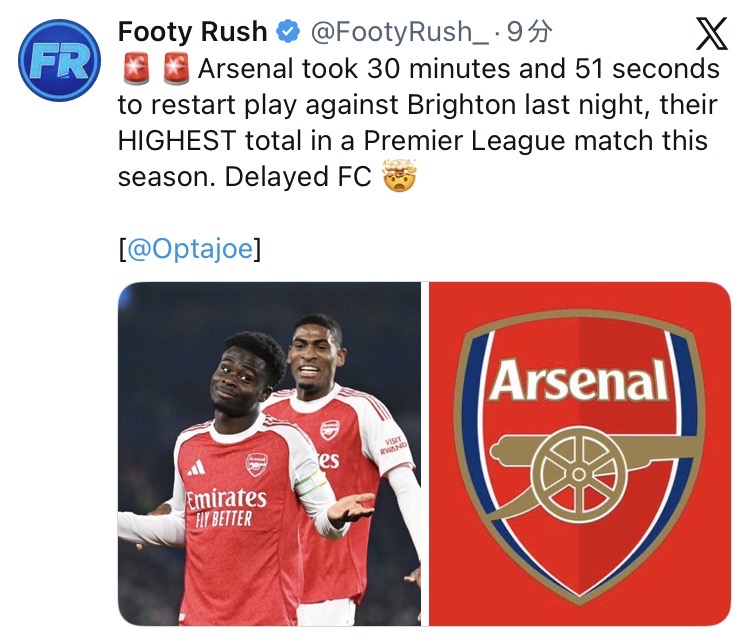Click the Emirates Fly Better shirt sponsor
The width and height of the screenshot is (750, 642).
pos(225,504)
